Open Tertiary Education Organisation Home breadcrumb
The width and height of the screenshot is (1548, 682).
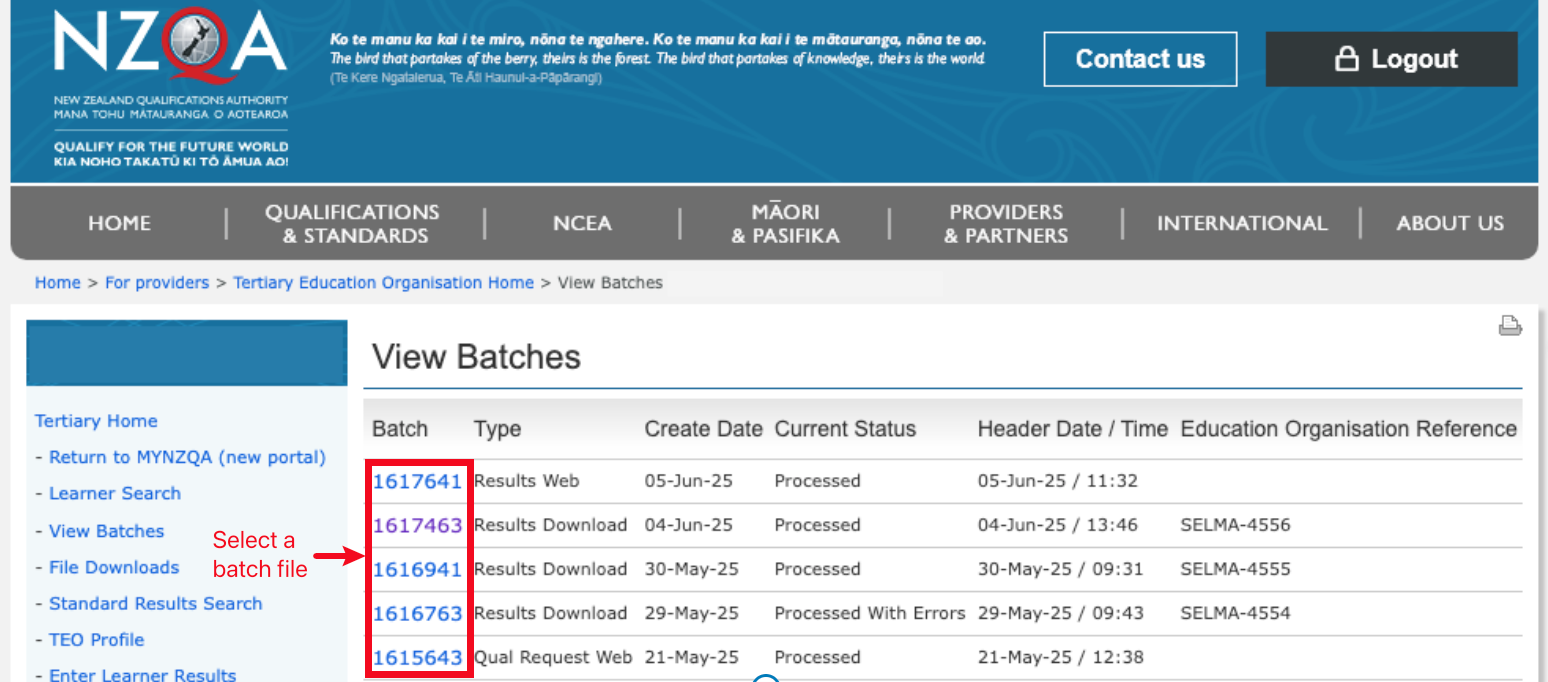(x=383, y=283)
